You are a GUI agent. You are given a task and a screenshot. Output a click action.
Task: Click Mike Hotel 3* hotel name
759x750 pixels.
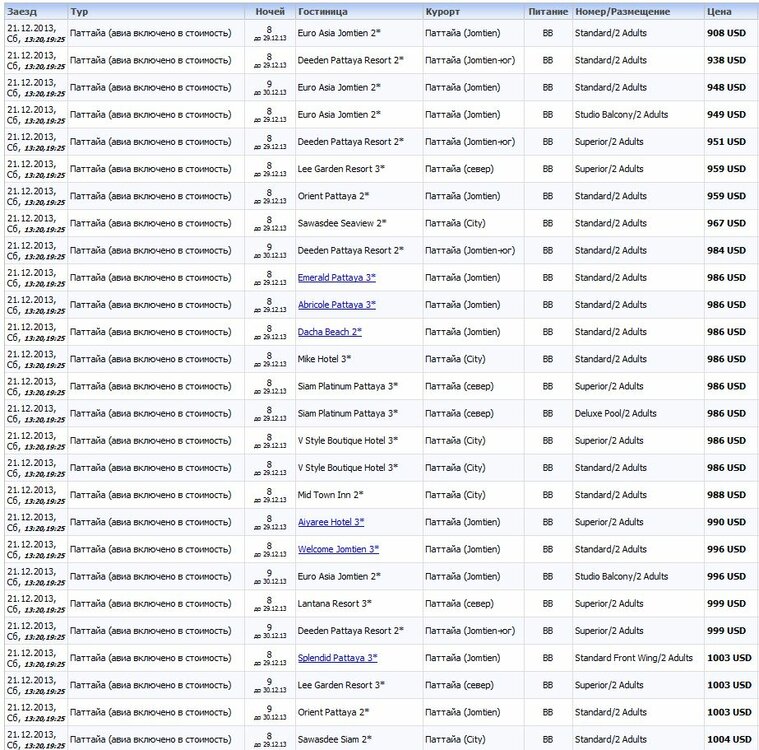[x=324, y=359]
